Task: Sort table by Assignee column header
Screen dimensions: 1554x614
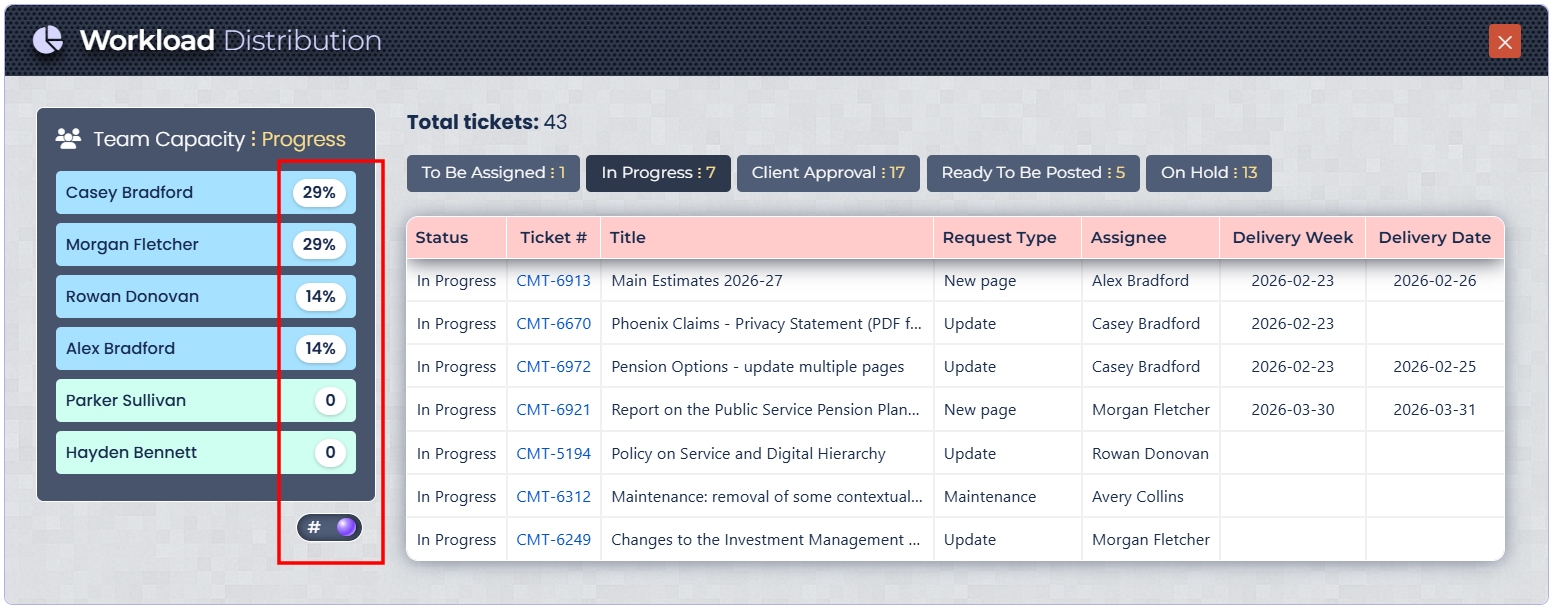Action: (1128, 238)
